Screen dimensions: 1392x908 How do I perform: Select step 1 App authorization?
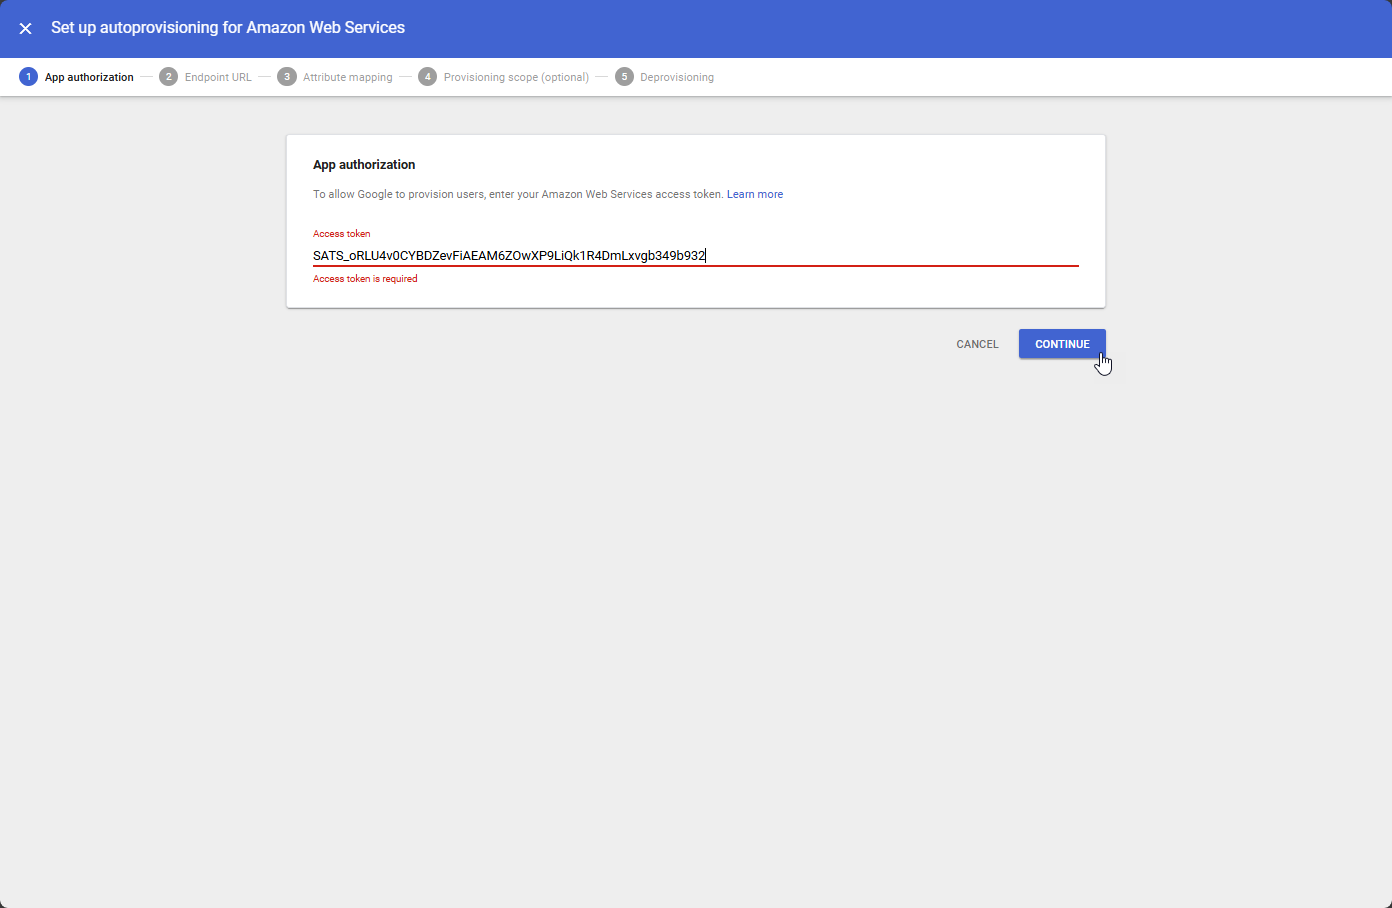tap(77, 77)
